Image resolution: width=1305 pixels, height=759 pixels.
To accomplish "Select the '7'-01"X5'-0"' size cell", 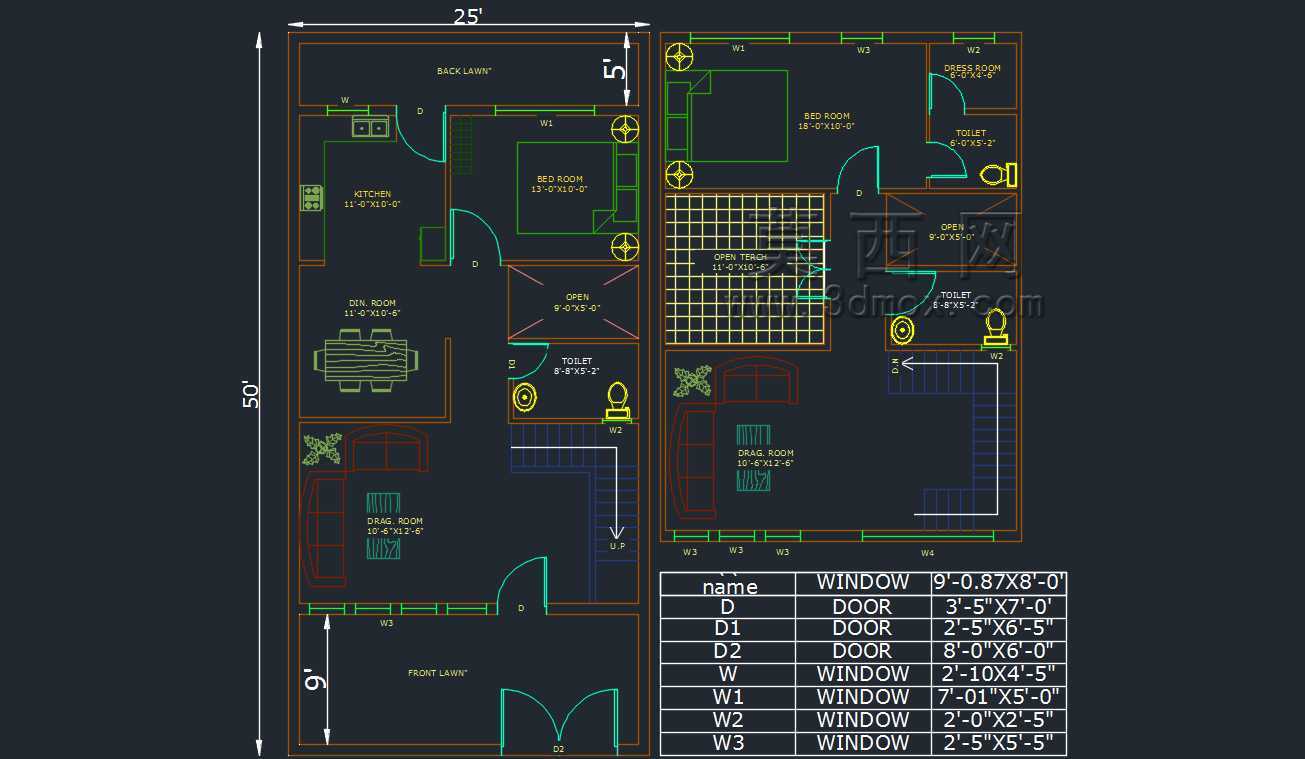I will pos(998,697).
